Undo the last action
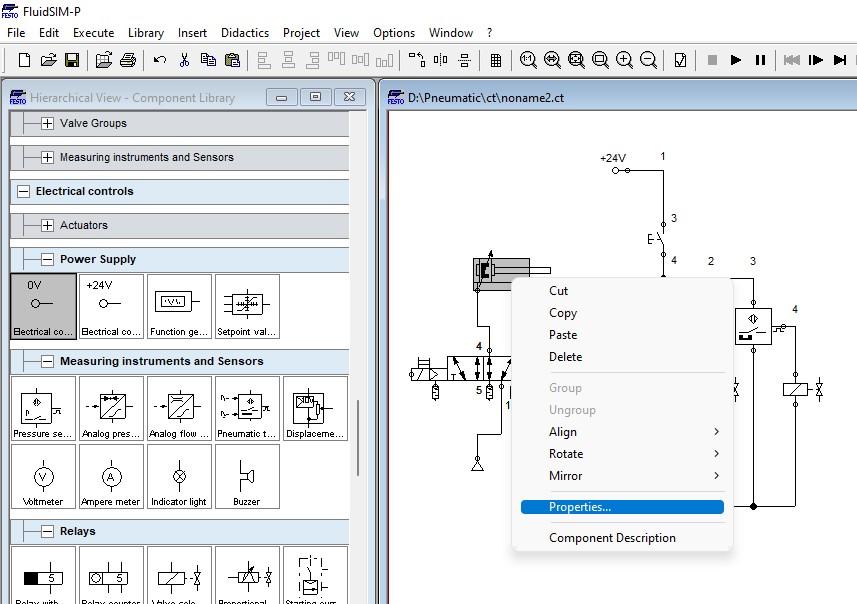Image resolution: width=857 pixels, height=604 pixels. click(160, 60)
